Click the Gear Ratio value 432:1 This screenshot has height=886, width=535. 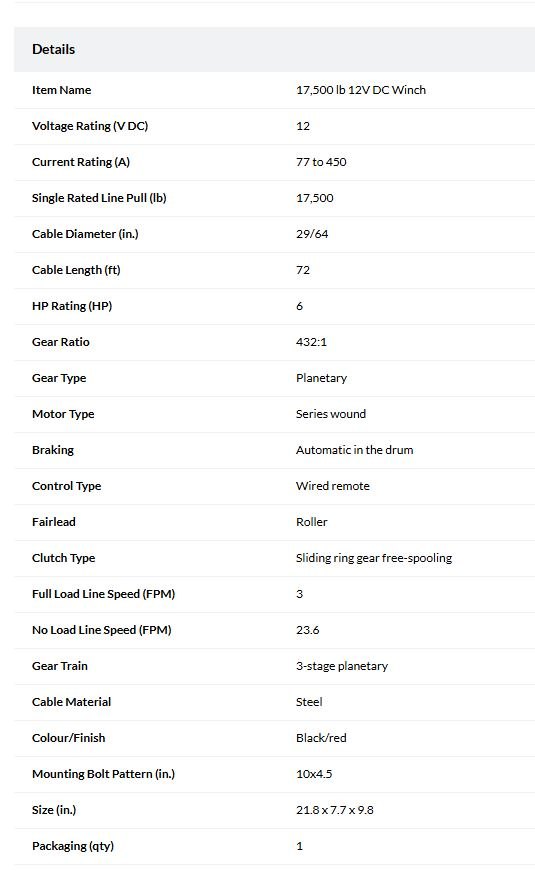311,342
